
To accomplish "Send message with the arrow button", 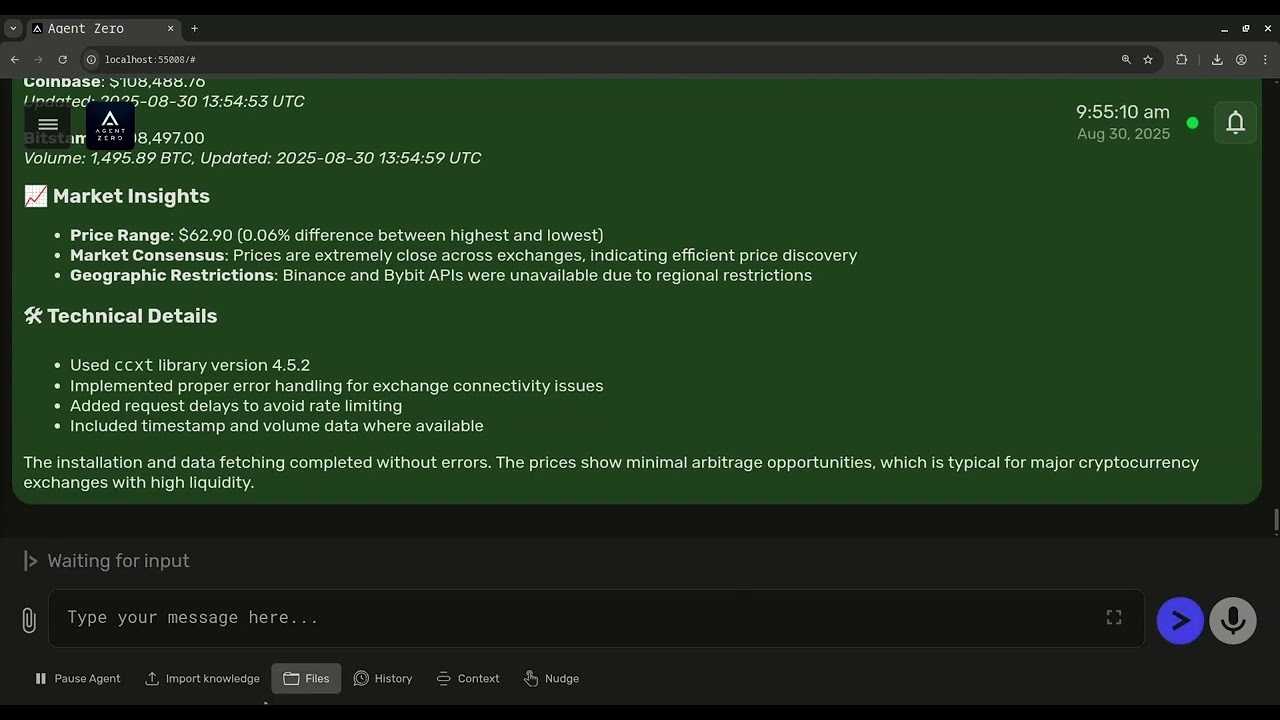I will 1180,621.
